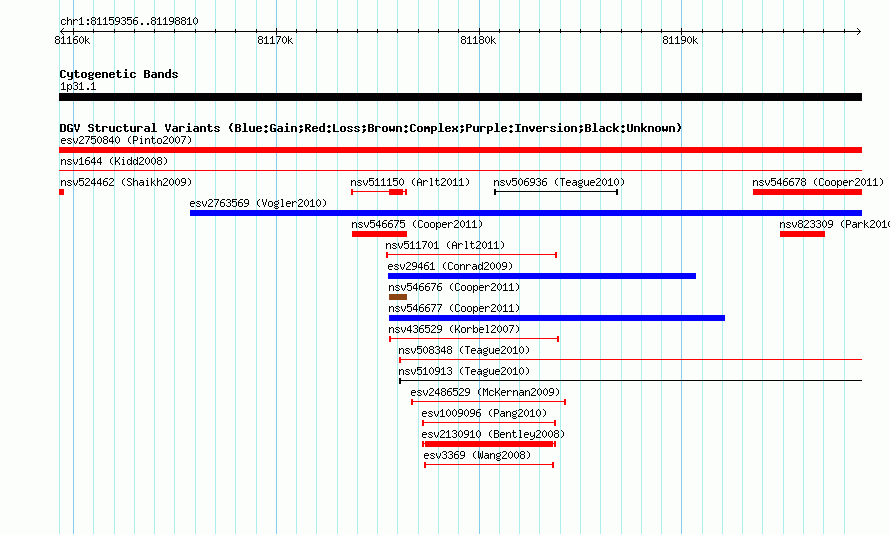Click the blue nsv546677 gain bar
The height and width of the screenshot is (534, 890).
tap(557, 318)
